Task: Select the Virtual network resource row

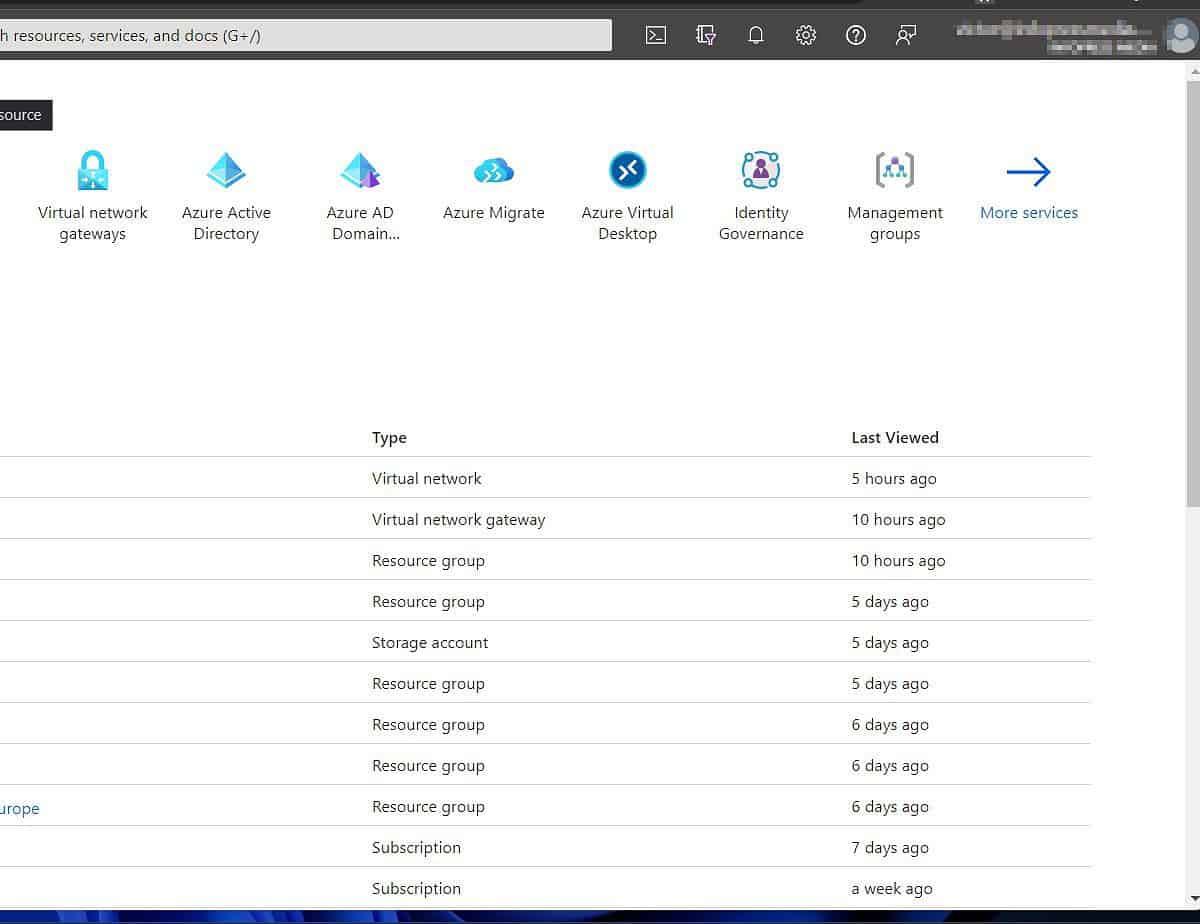Action: pyautogui.click(x=427, y=478)
